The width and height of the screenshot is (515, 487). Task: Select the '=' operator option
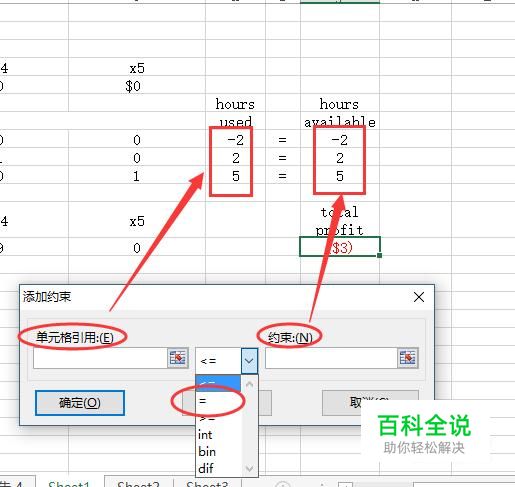point(218,401)
